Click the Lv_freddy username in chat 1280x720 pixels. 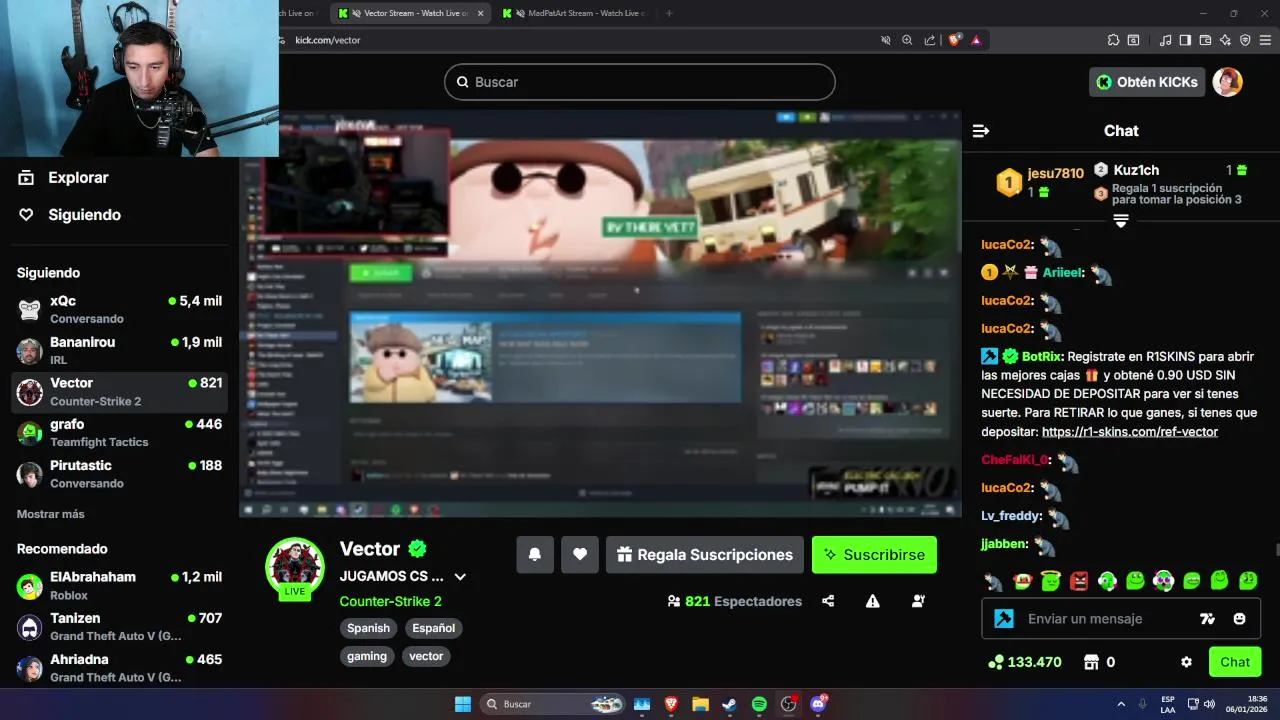pos(1011,516)
